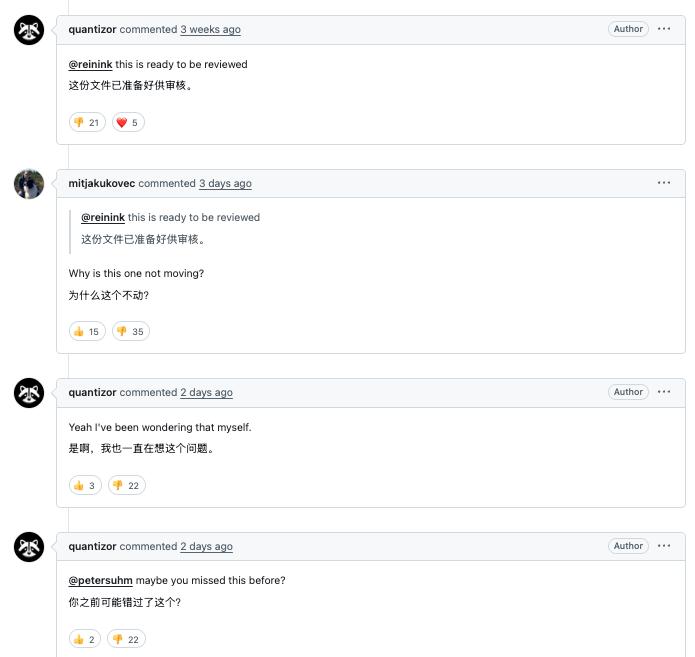Toggle heart reaction with 5 votes

tap(128, 123)
